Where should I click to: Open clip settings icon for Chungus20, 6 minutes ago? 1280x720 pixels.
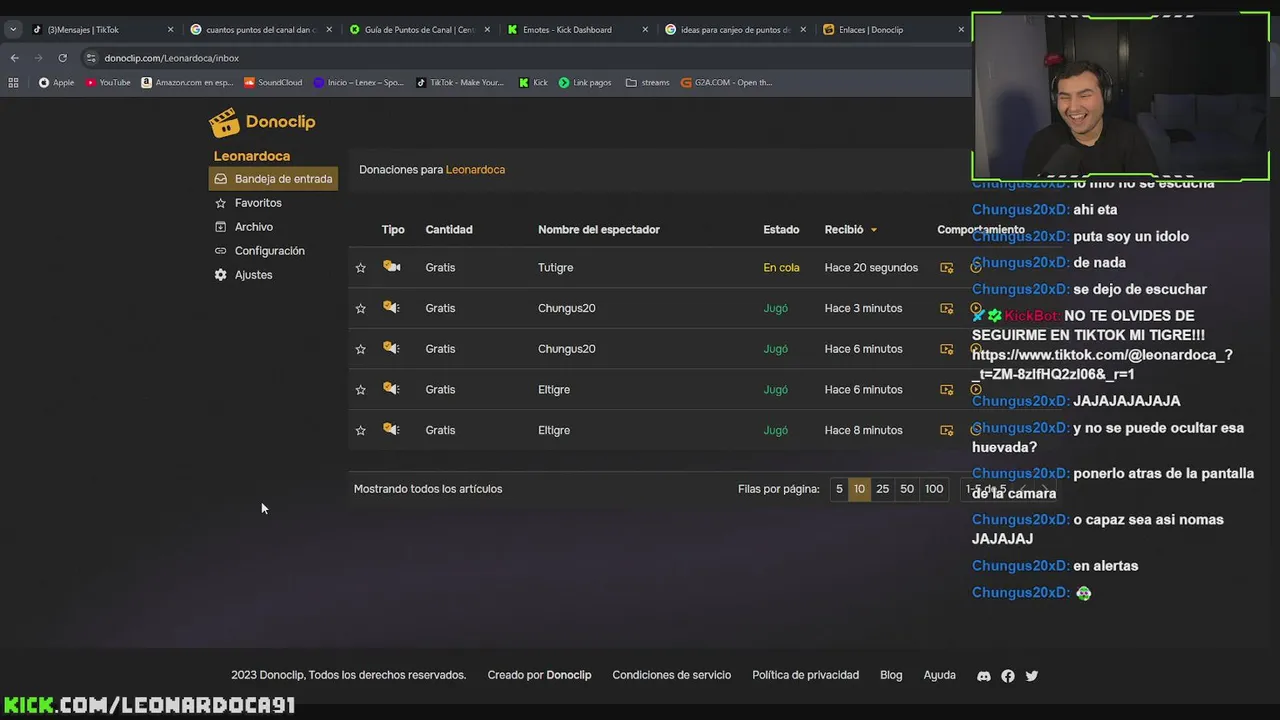[x=947, y=349]
